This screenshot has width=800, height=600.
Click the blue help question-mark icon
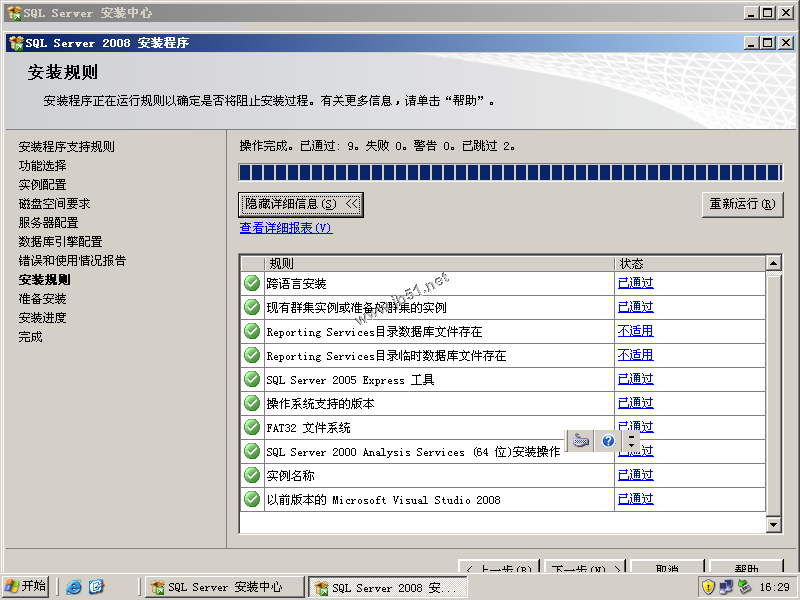tap(608, 441)
